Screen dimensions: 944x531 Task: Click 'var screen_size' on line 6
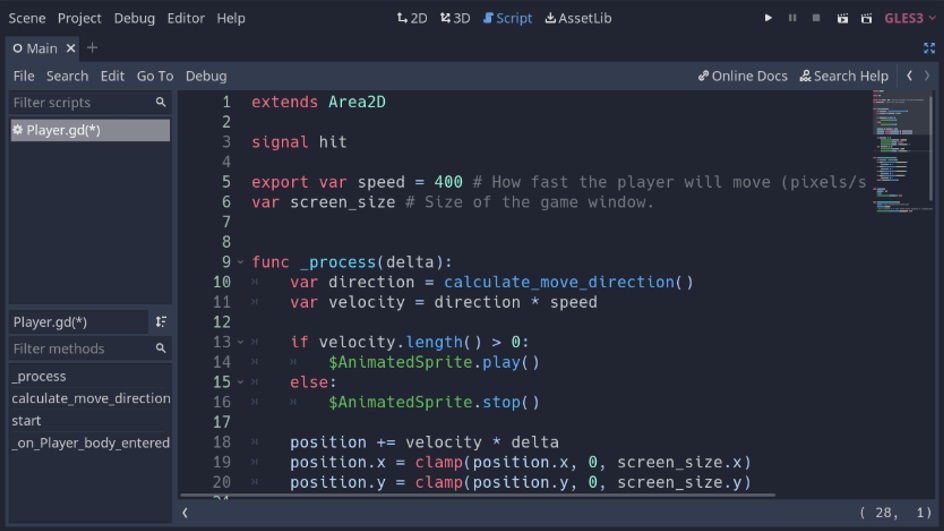point(323,202)
